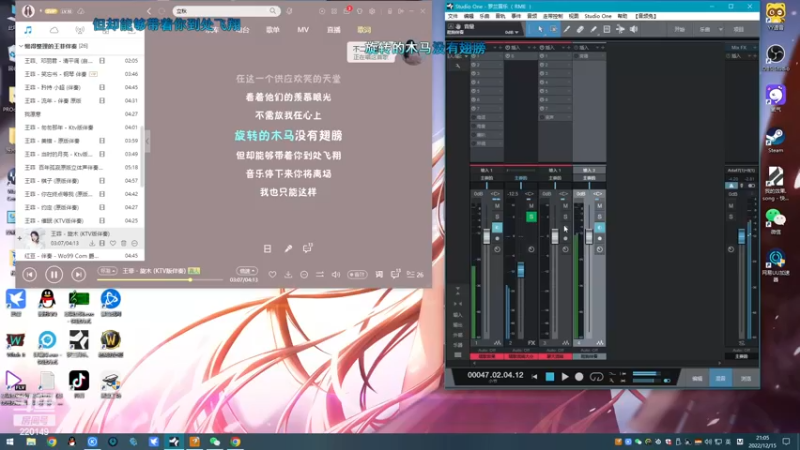Viewport: 800px width, 450px height.
Task: Click the music player progress bar
Action: 160,280
